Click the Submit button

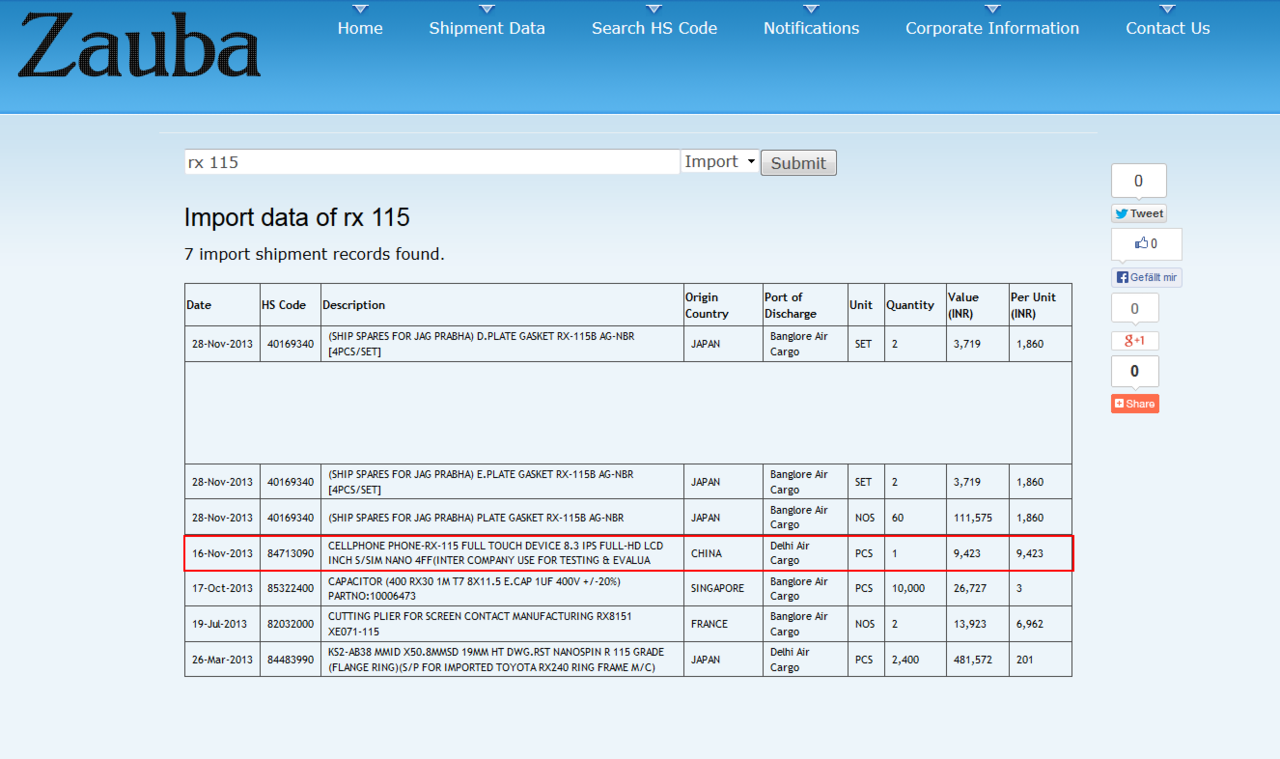click(798, 163)
